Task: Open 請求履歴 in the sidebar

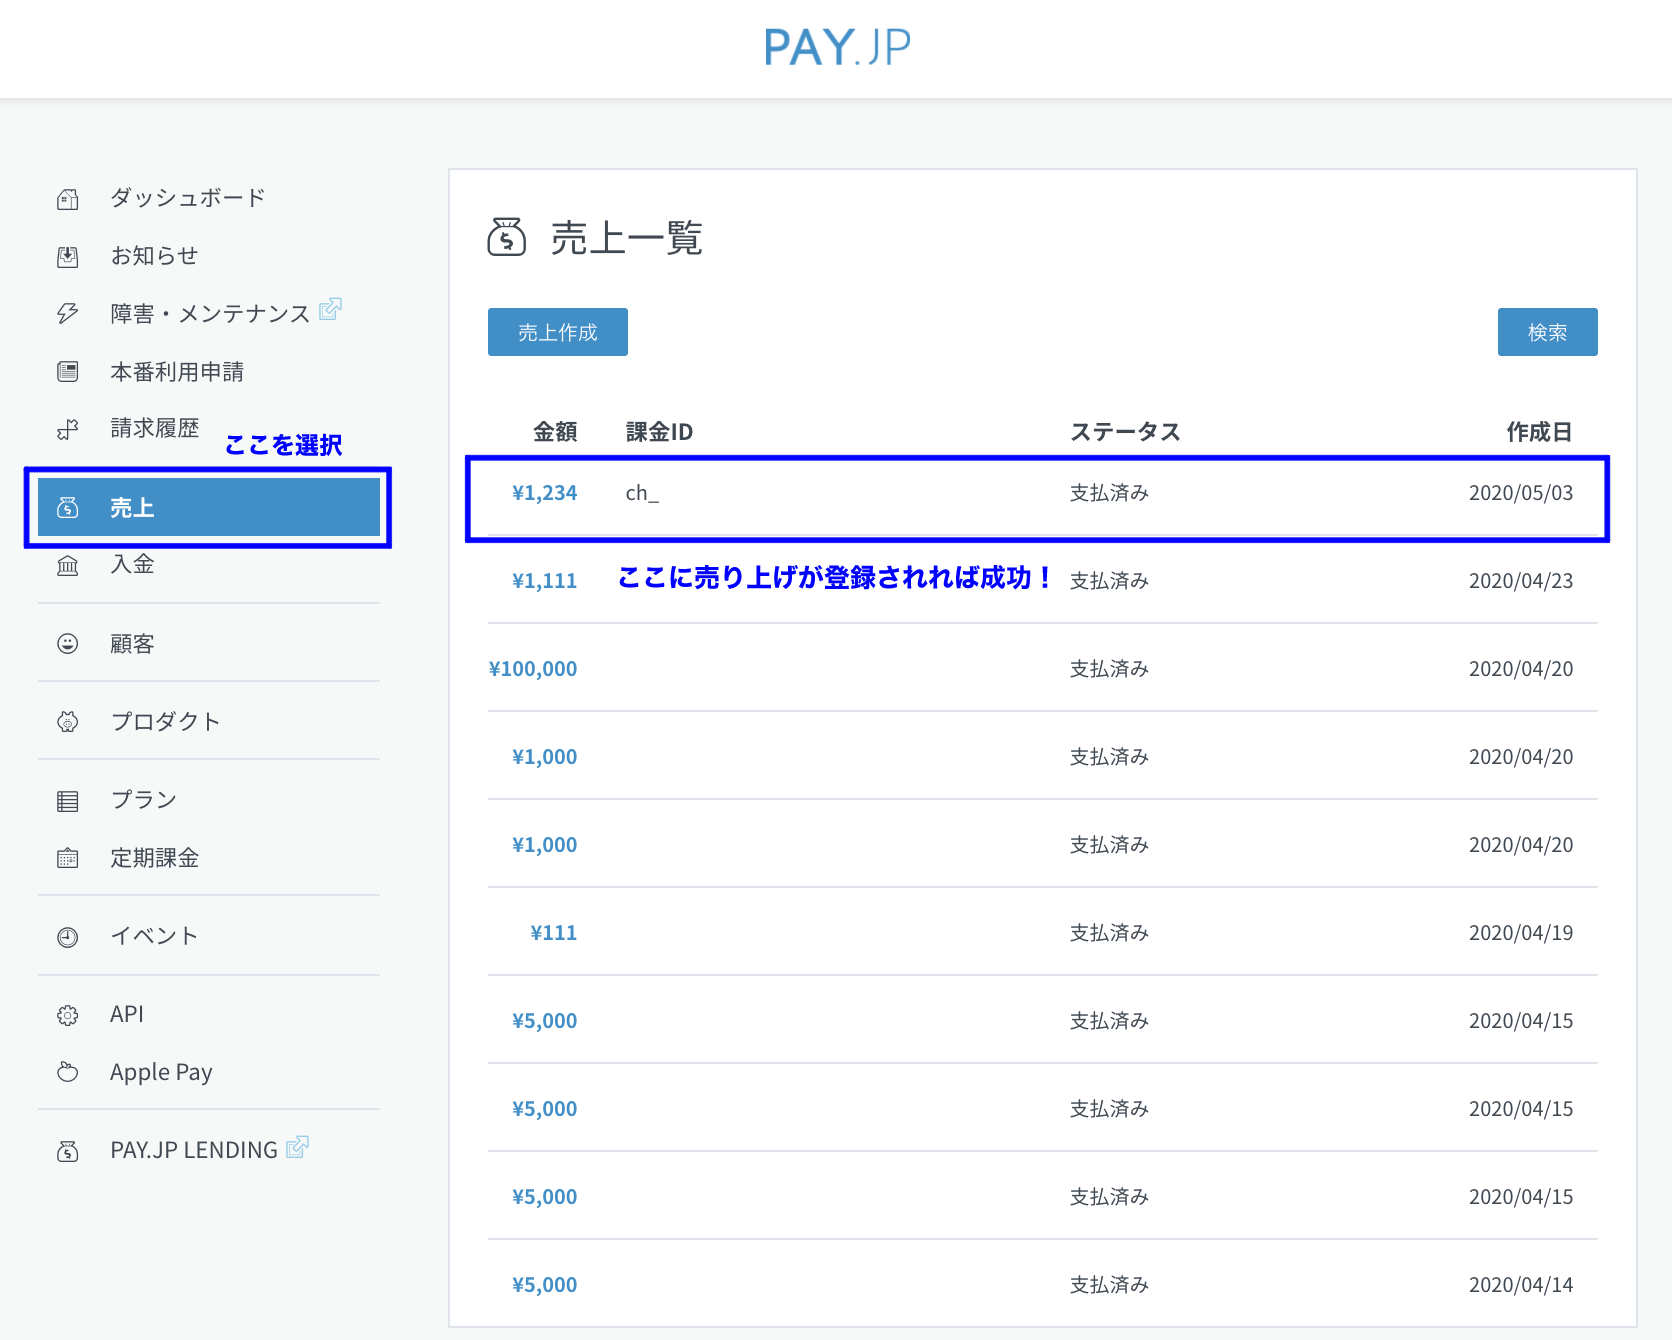Action: pyautogui.click(x=155, y=428)
